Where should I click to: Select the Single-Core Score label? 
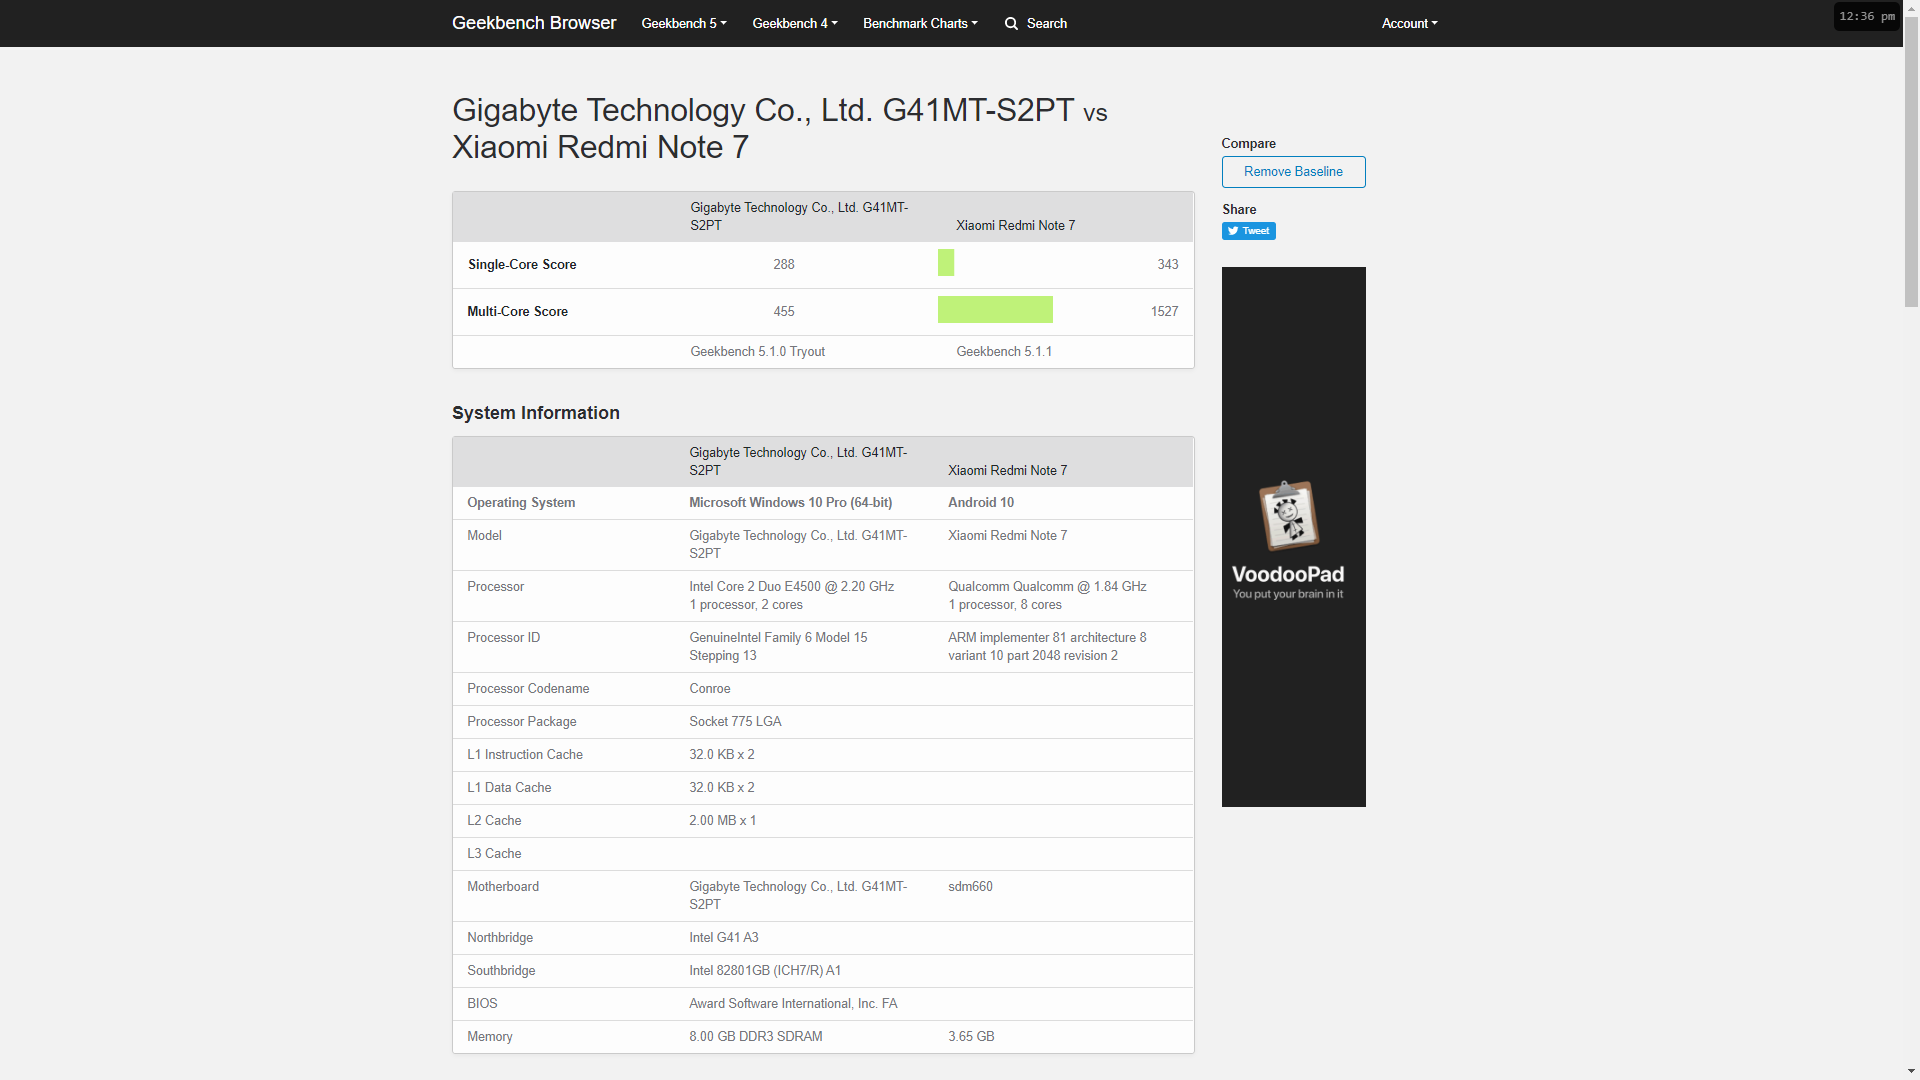(x=522, y=265)
